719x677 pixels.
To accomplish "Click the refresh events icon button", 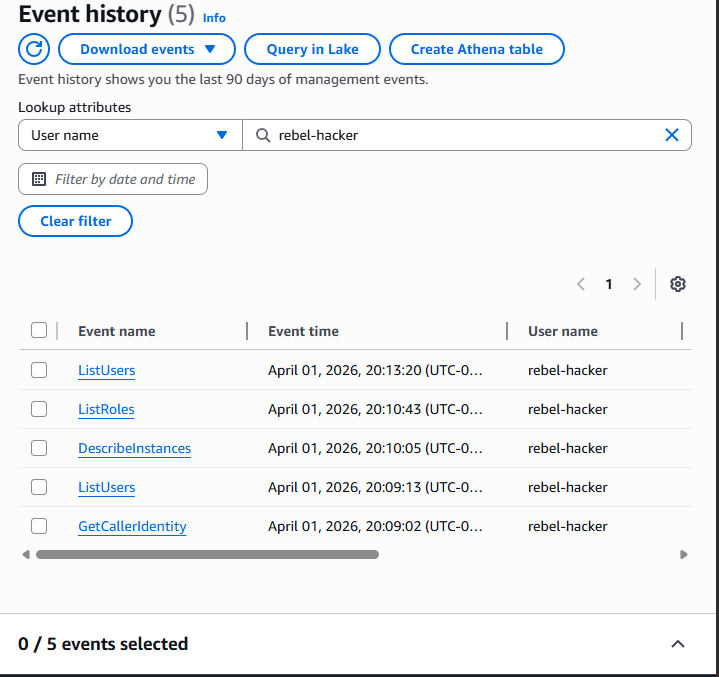I will 34,49.
